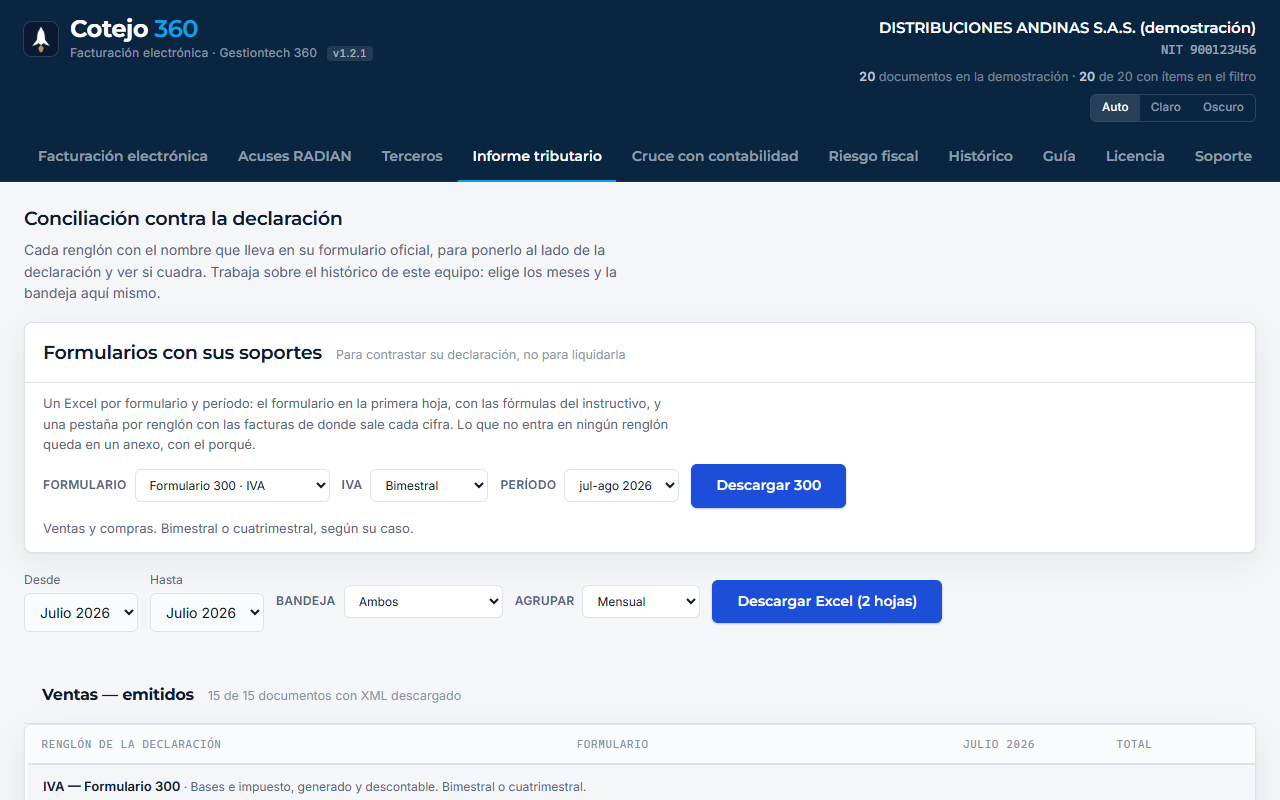Click DISTRIBUCIONES ANDINAS S.A.S. company name
This screenshot has height=800, width=1280.
coord(1067,28)
